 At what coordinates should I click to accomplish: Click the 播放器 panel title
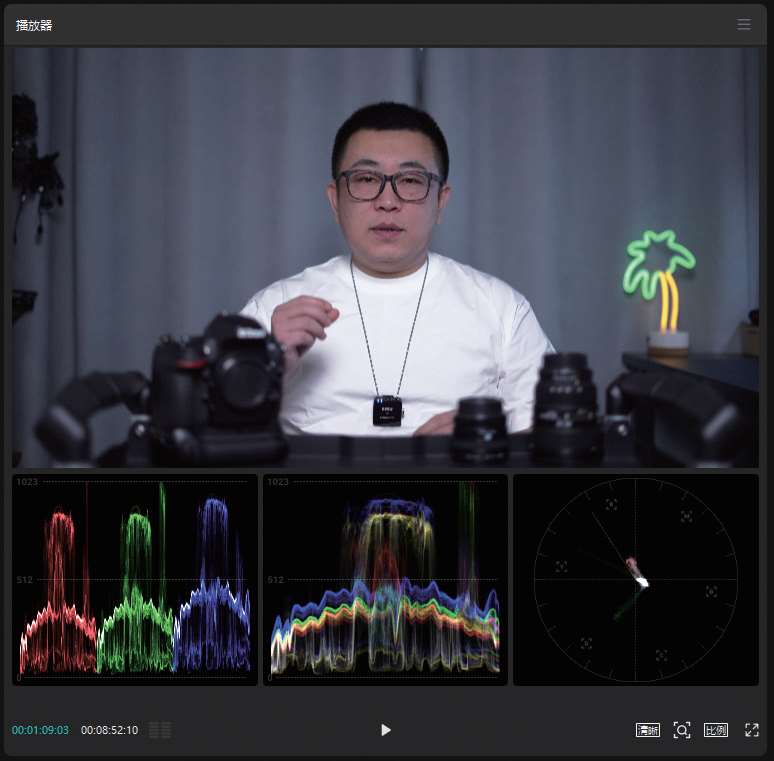34,25
